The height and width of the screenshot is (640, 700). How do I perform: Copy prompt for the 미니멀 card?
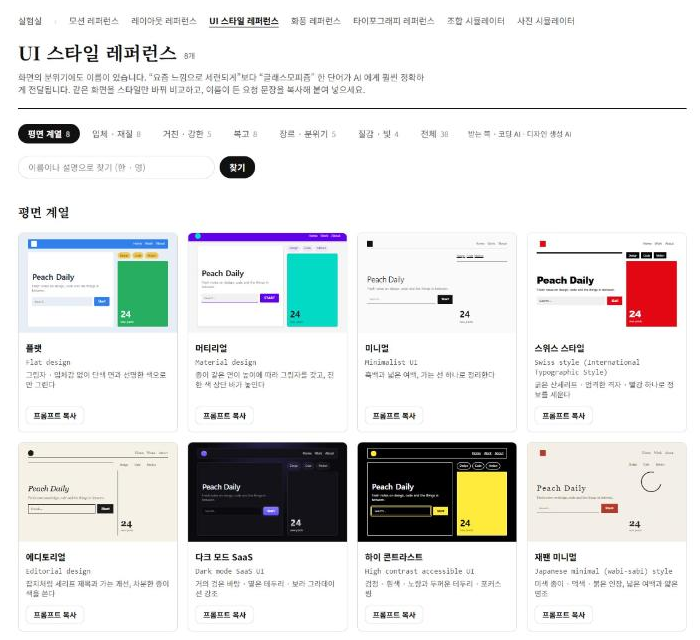[x=394, y=416]
